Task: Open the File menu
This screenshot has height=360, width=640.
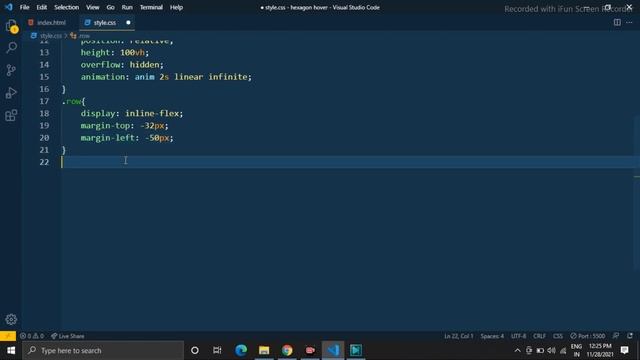Action: [x=24, y=7]
